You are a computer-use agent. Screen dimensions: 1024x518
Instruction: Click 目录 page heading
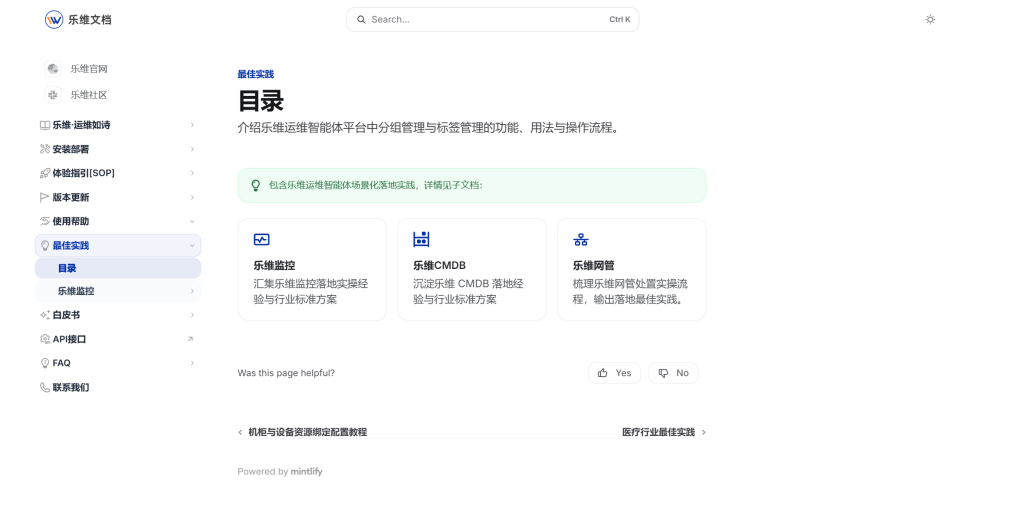click(261, 101)
